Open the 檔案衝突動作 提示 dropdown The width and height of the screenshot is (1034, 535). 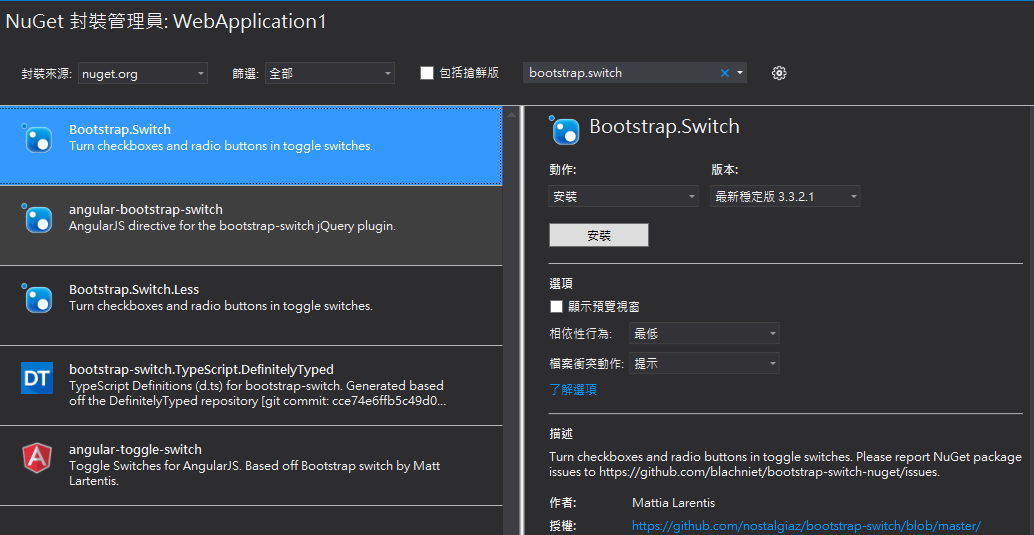click(x=704, y=363)
